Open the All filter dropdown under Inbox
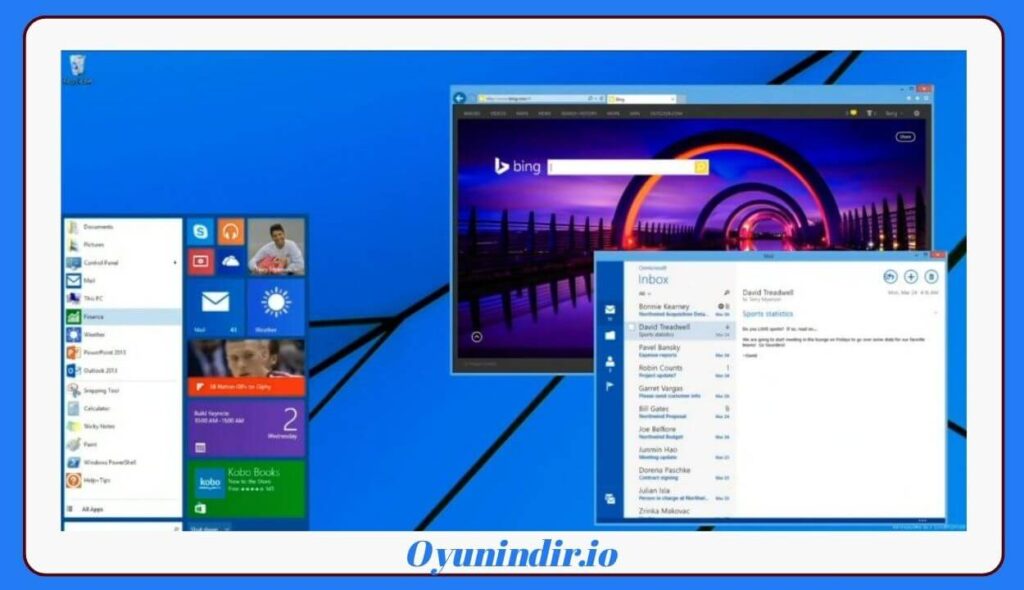The width and height of the screenshot is (1024, 590). (644, 294)
